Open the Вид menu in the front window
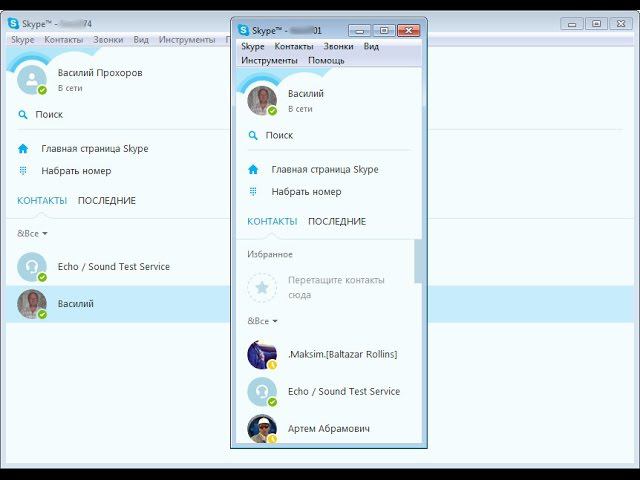This screenshot has width=640, height=480. 371,47
